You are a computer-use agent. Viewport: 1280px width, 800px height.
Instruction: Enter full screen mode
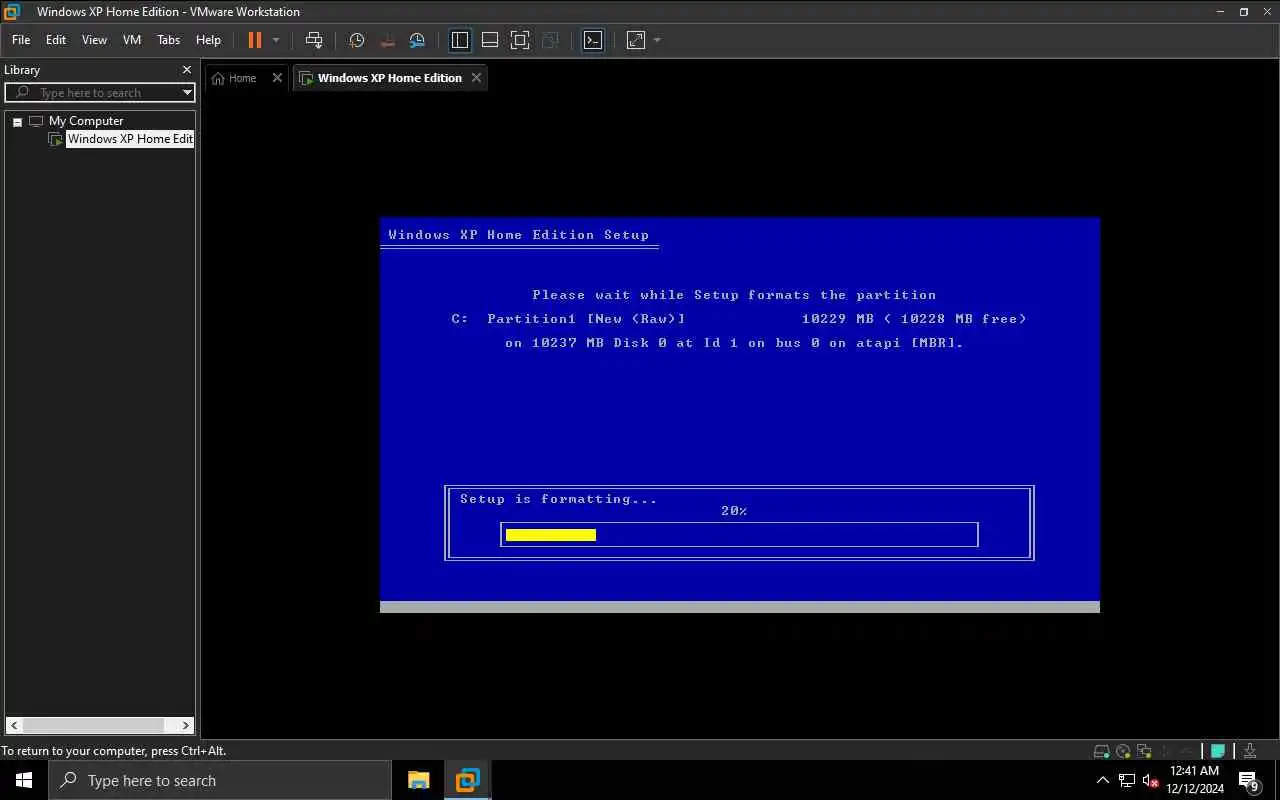[520, 40]
